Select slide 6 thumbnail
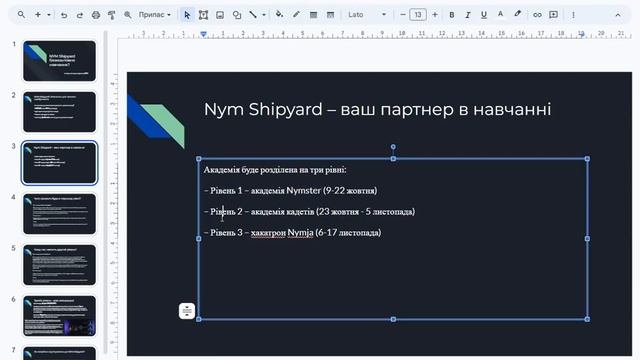Image resolution: width=640 pixels, height=360 pixels. coord(60,316)
